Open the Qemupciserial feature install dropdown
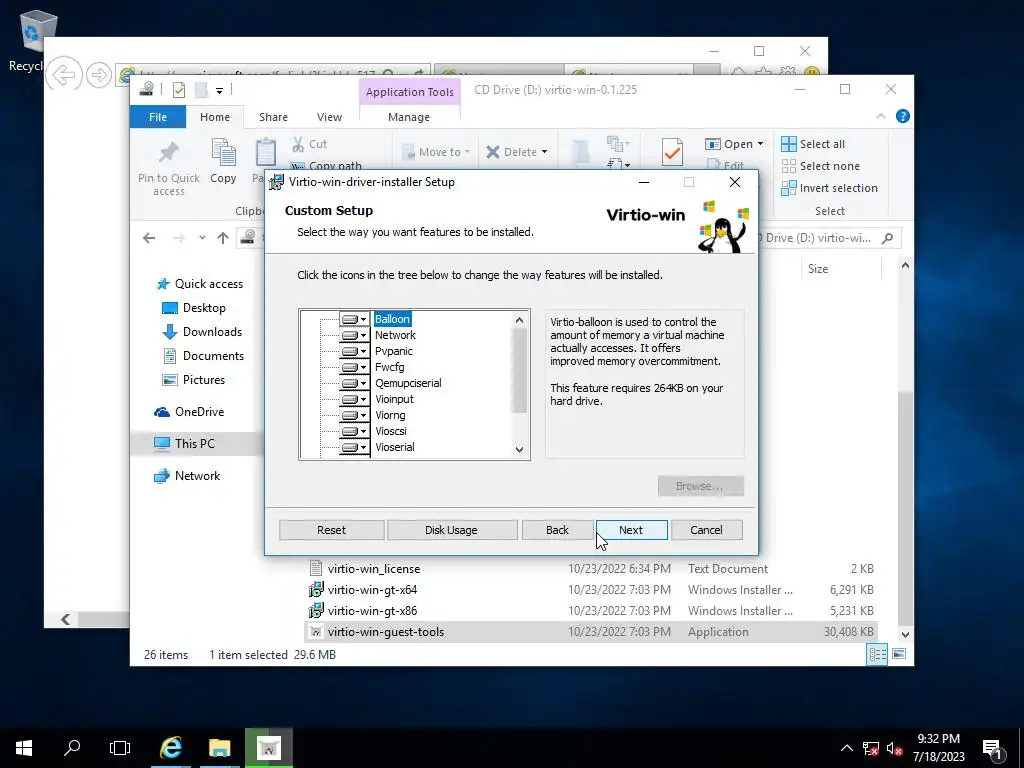Viewport: 1024px width, 768px height. [x=354, y=383]
